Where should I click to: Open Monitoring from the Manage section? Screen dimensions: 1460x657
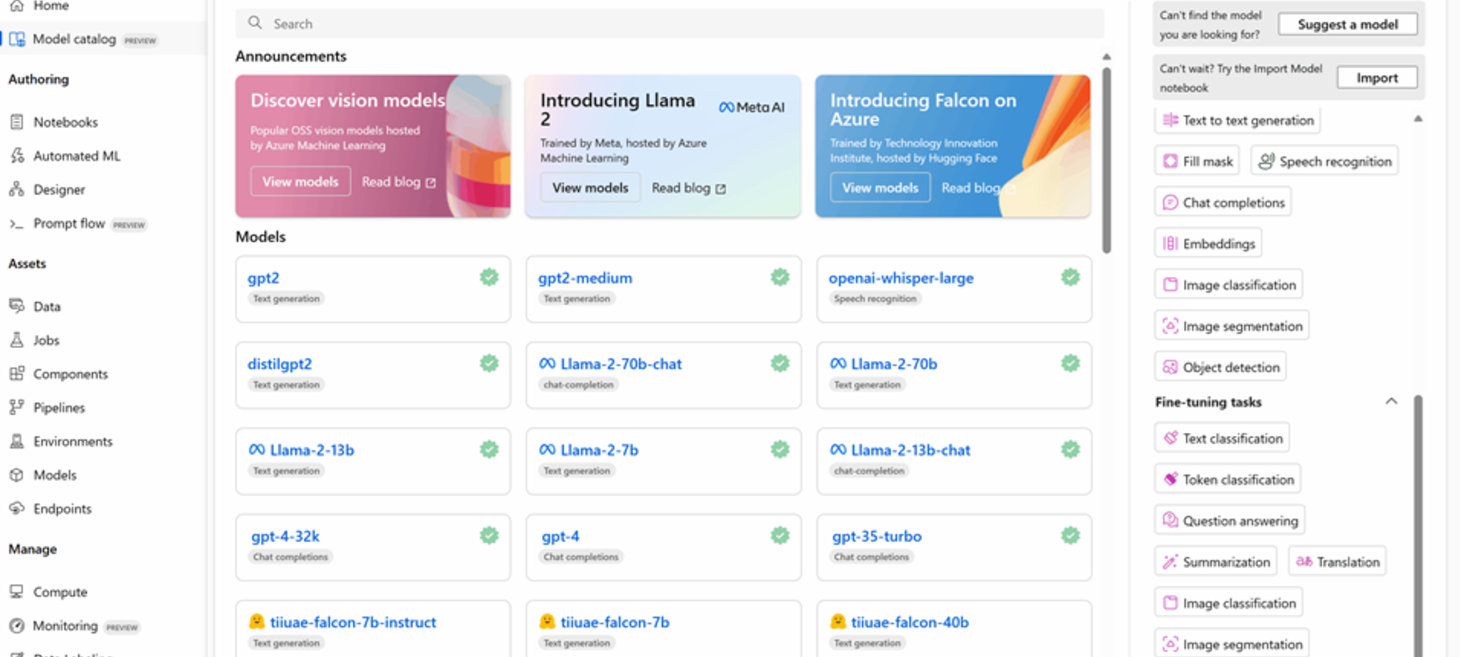pos(19,626)
